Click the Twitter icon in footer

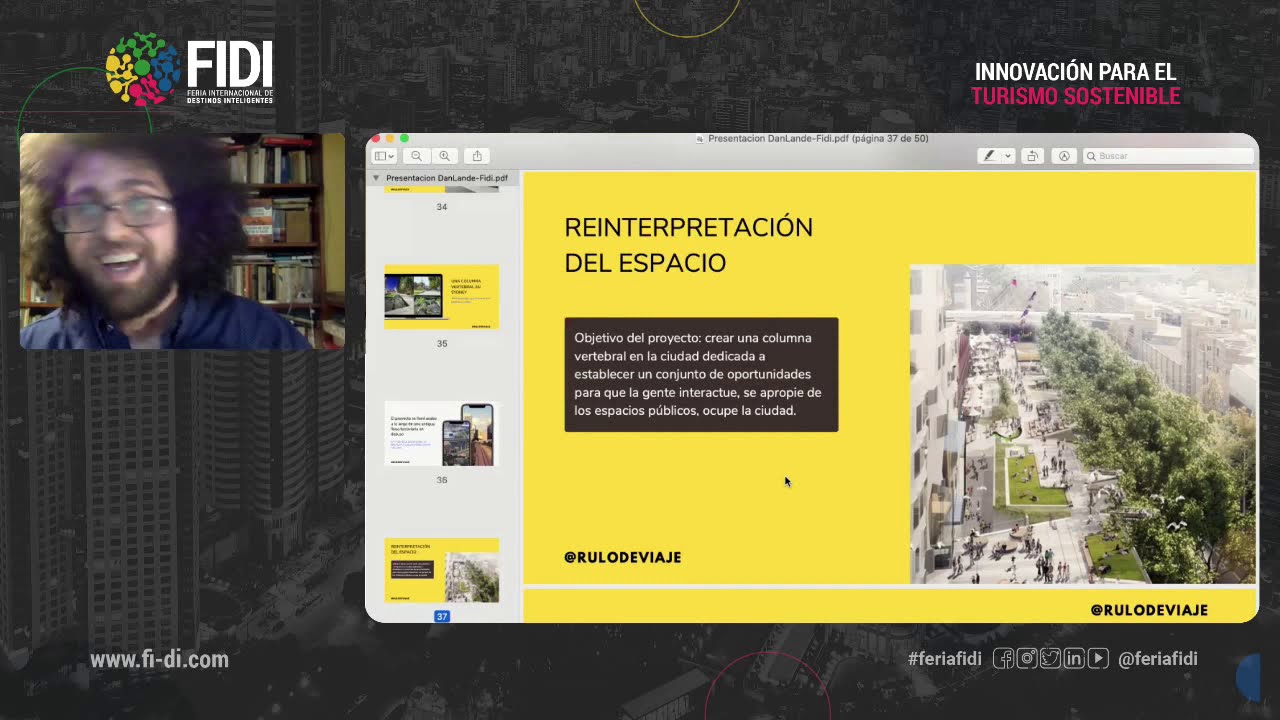1050,658
